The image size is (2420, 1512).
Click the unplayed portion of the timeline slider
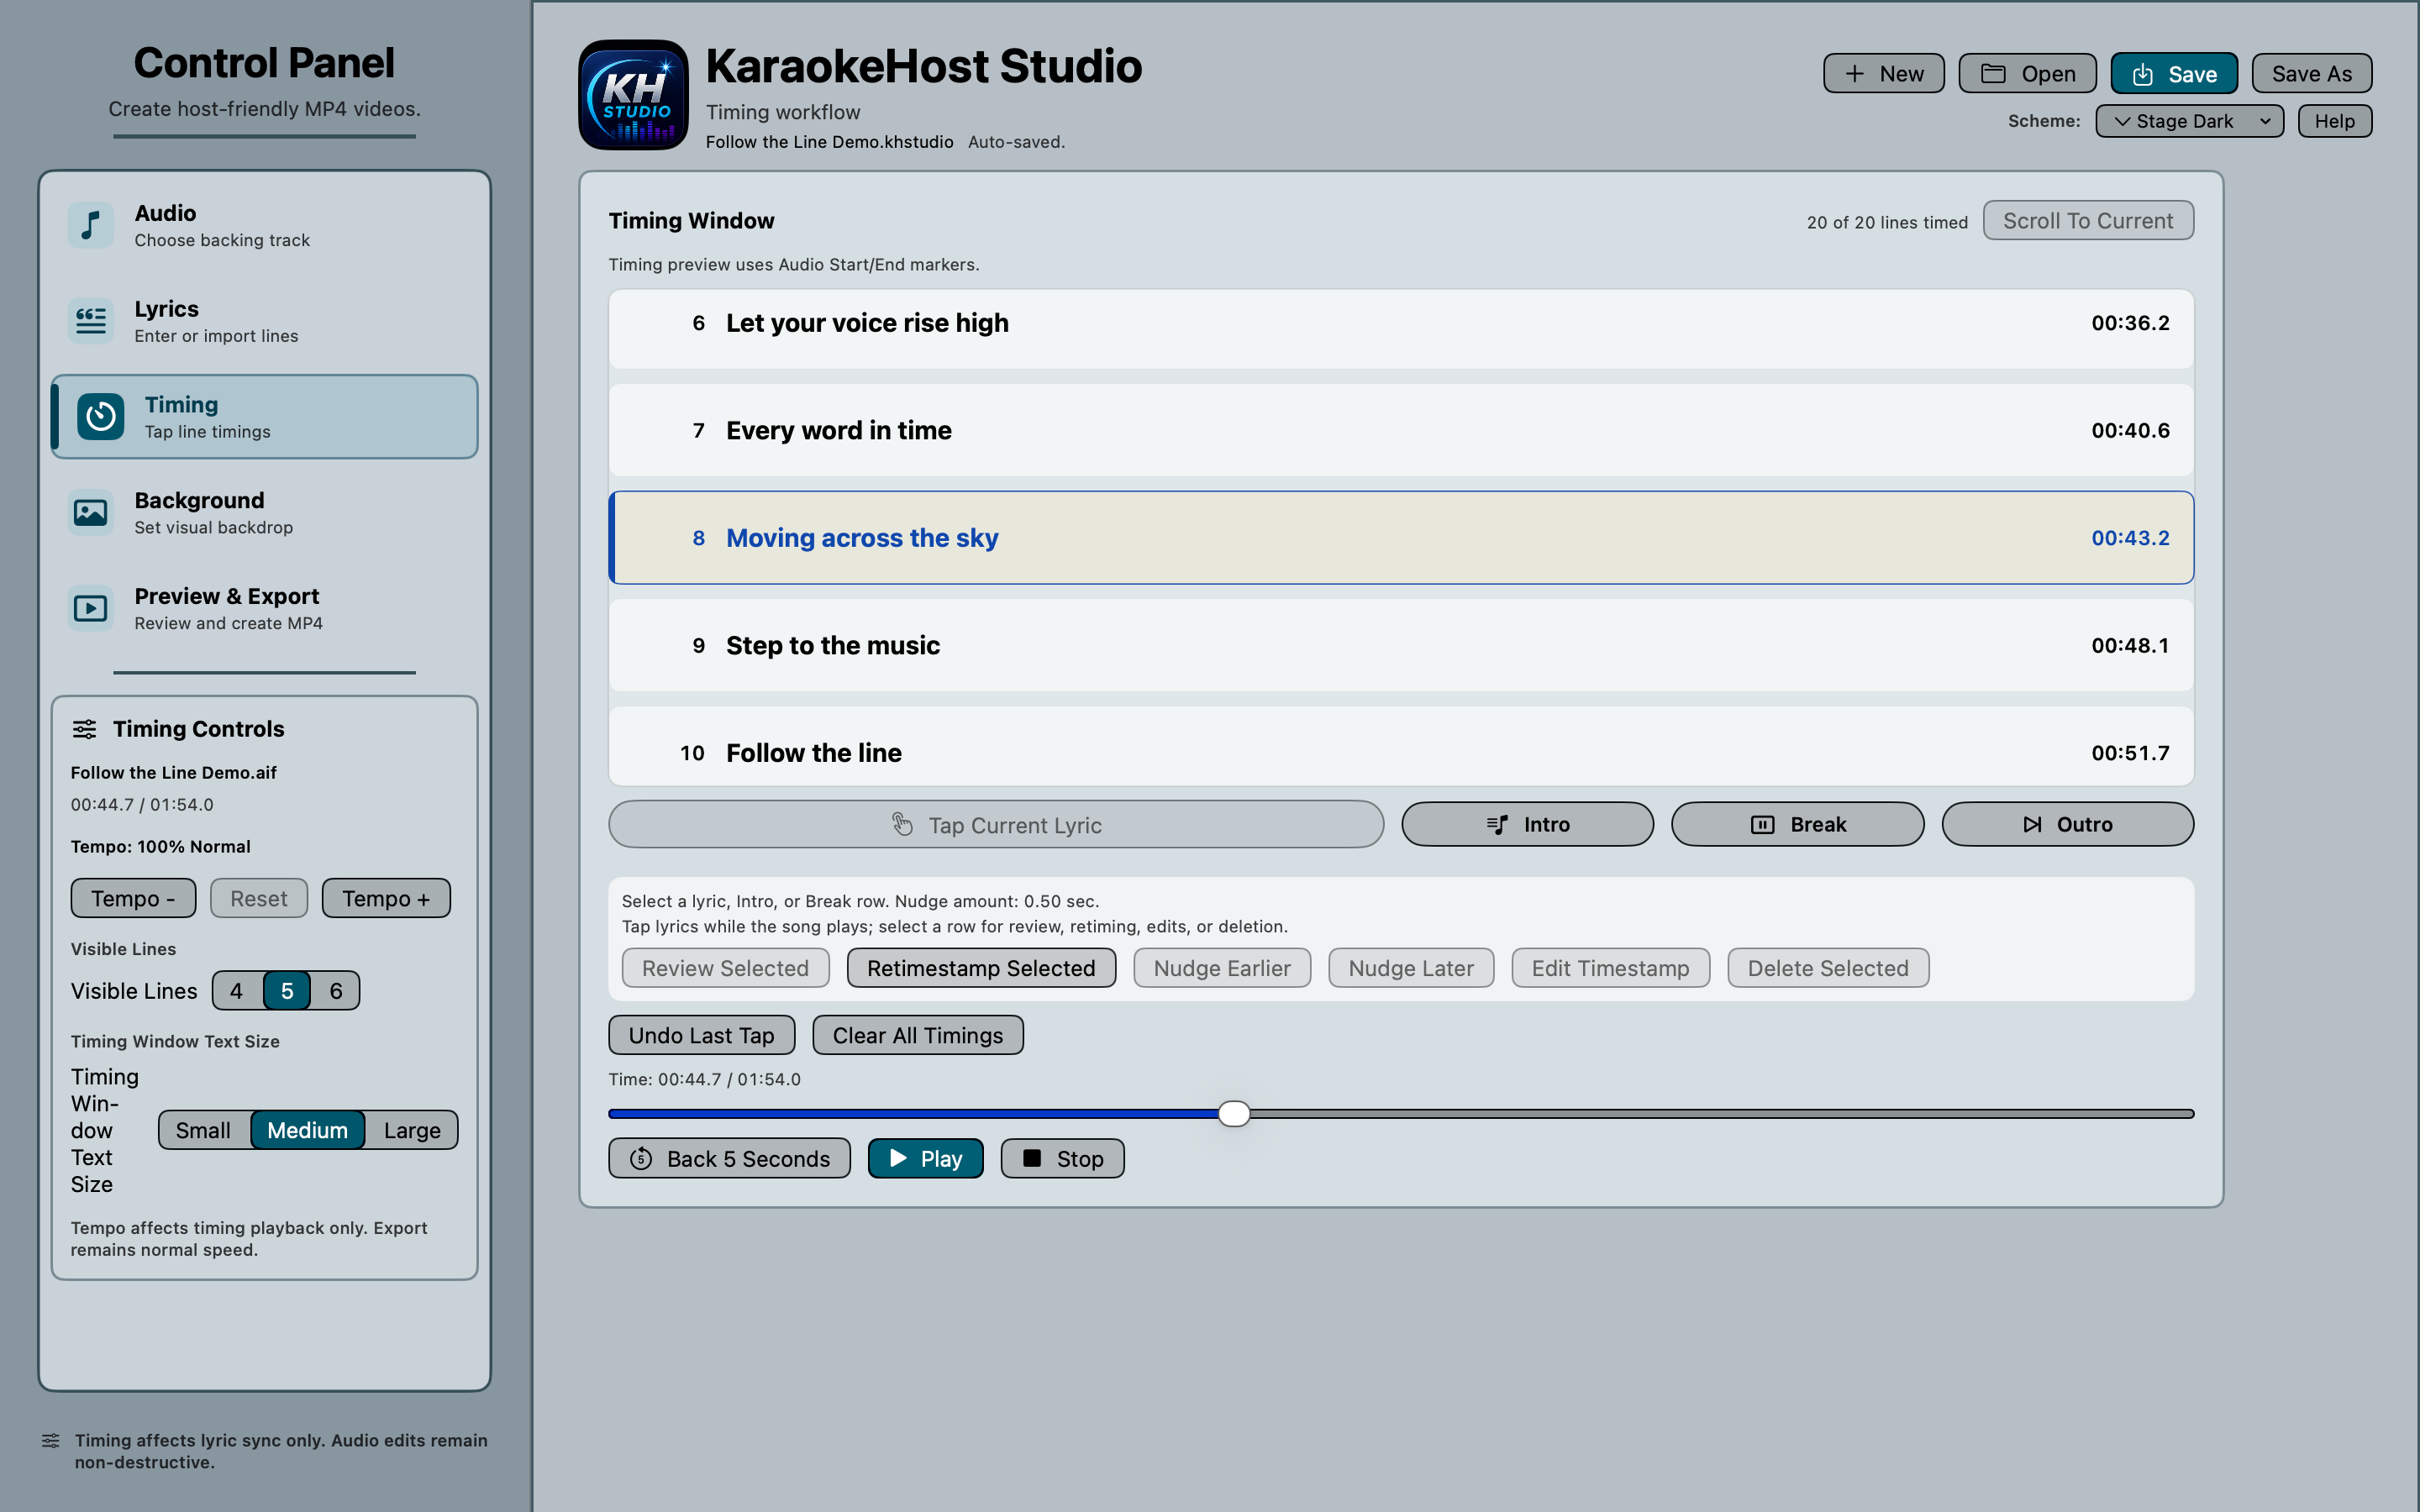point(1722,1113)
